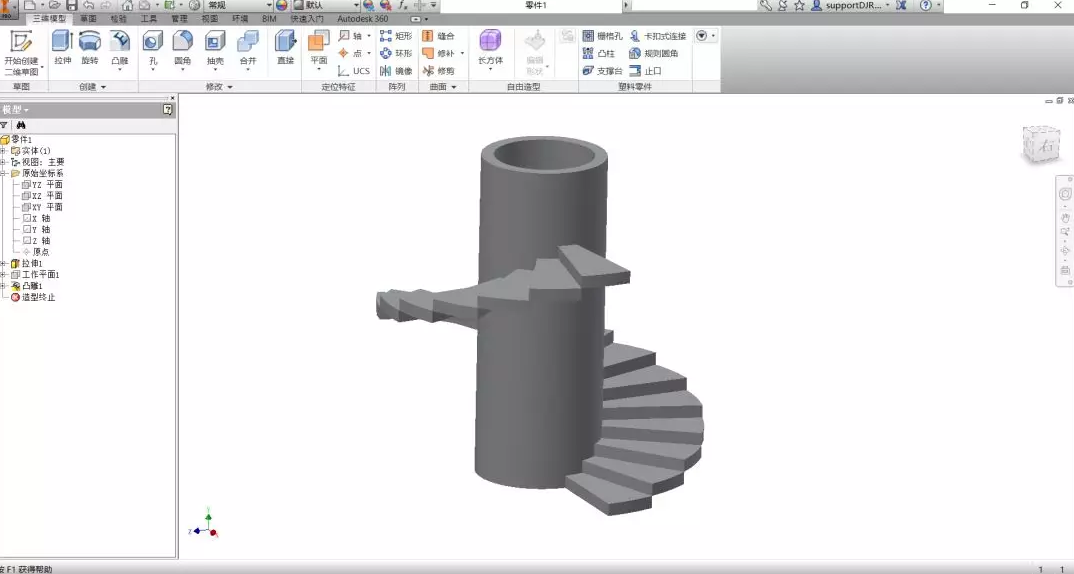
Task: Select 原点 in the browser tree
Action: 36,252
